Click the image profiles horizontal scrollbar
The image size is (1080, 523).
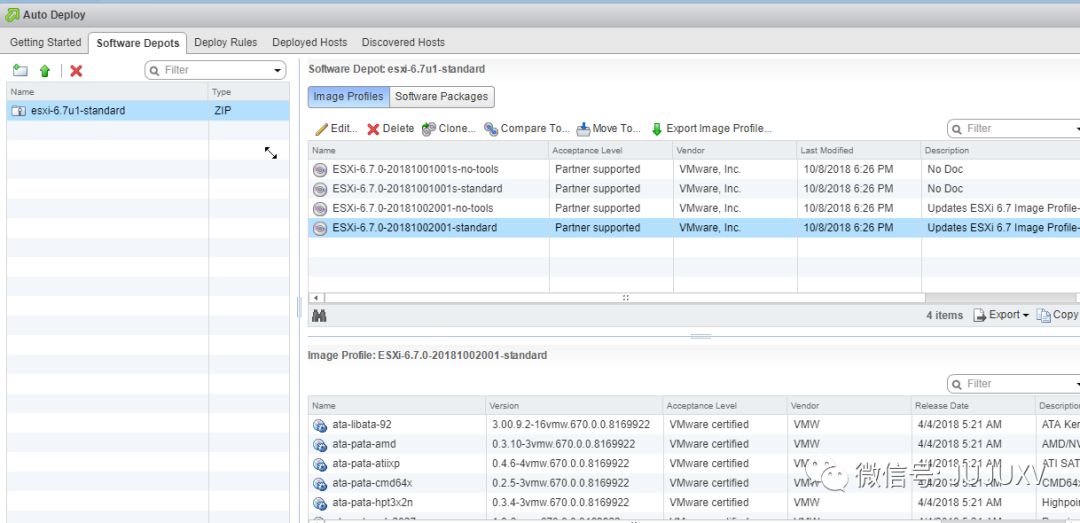click(x=625, y=298)
